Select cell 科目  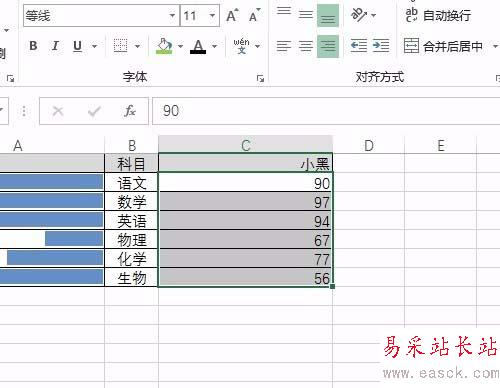[x=132, y=163]
